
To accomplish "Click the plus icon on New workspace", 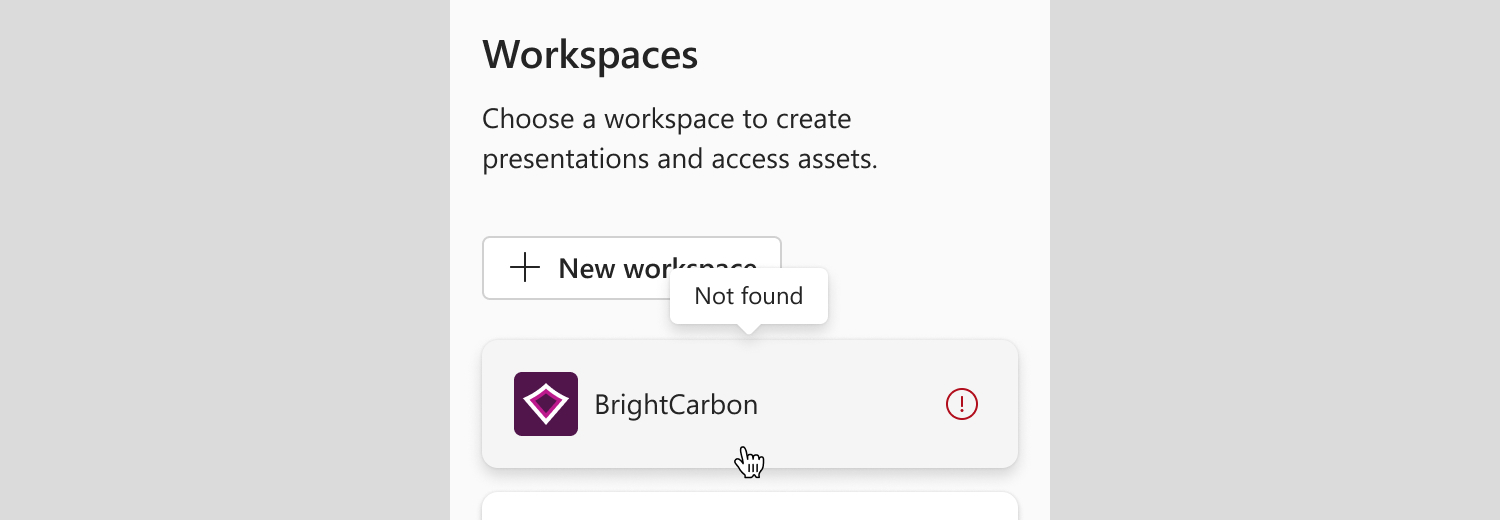I will coord(525,268).
